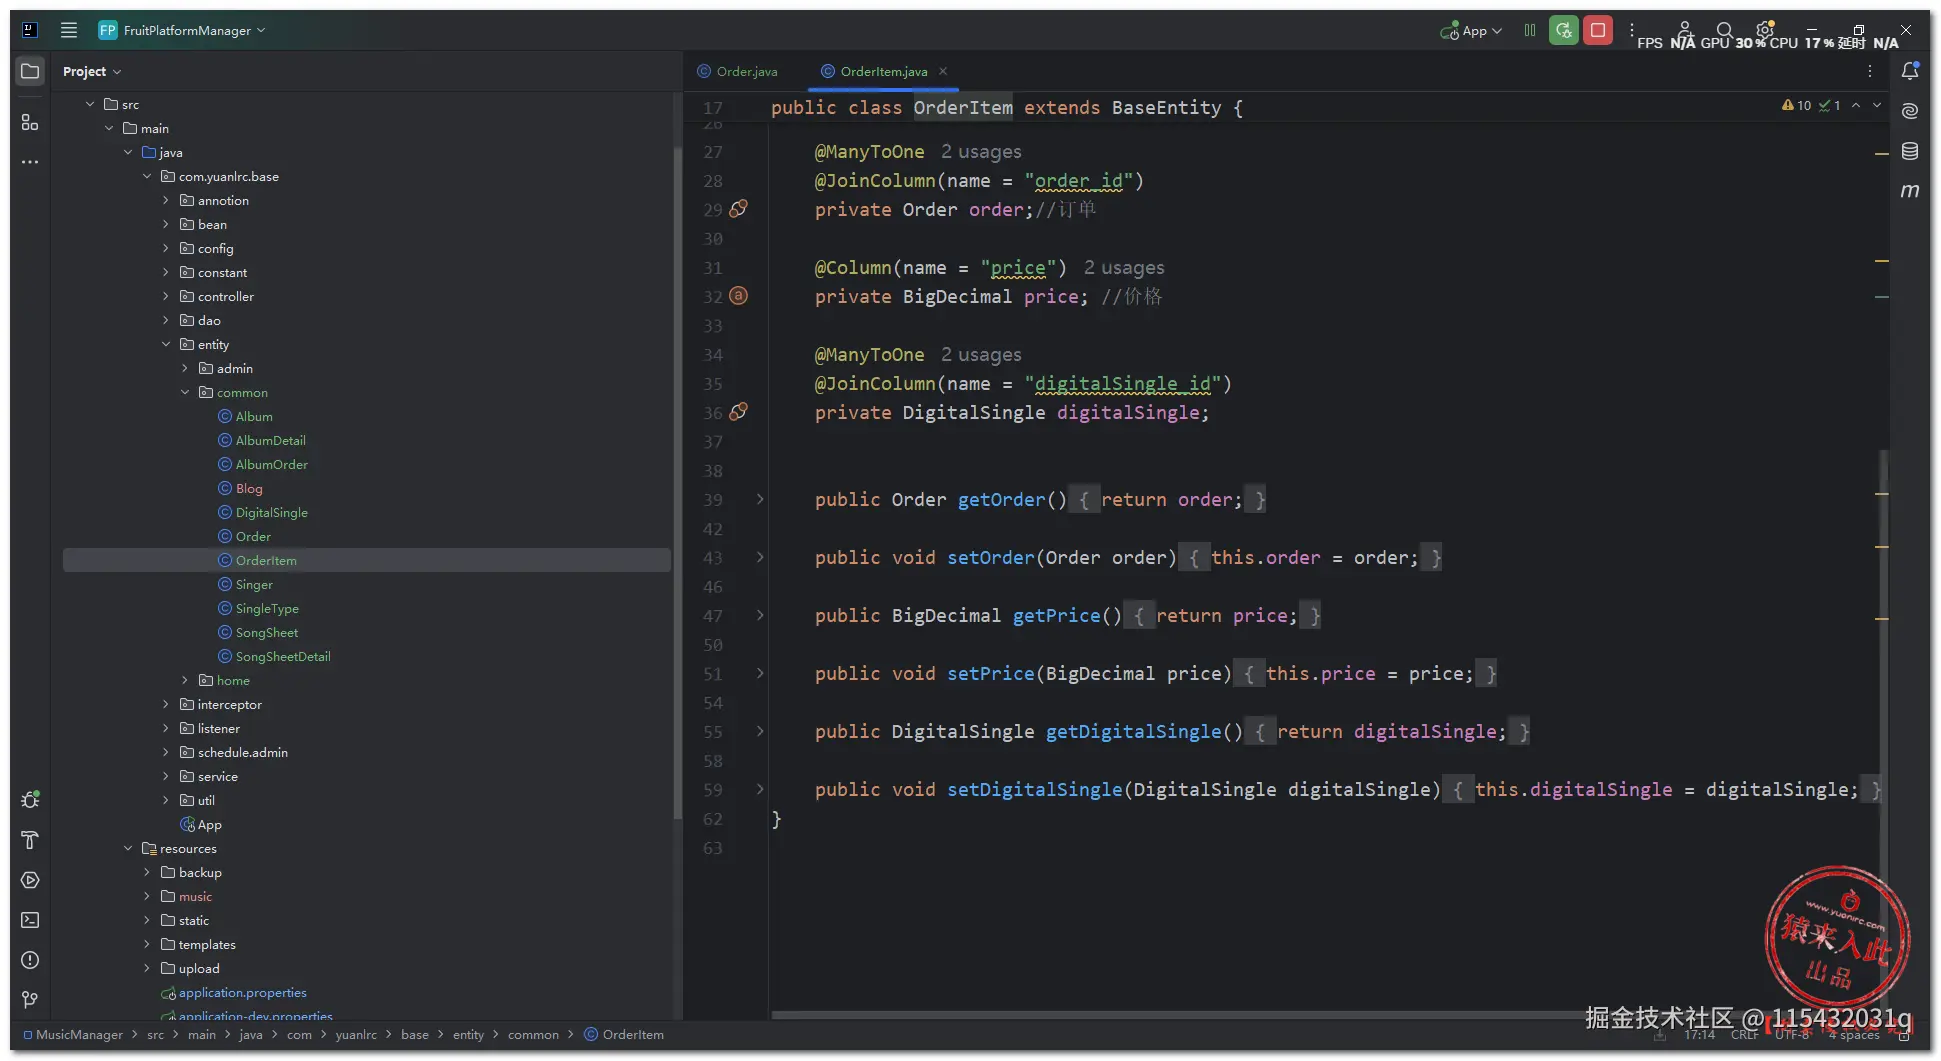Show usages of digitalSingle field
Screen dimensions: 1941x1061
981,355
